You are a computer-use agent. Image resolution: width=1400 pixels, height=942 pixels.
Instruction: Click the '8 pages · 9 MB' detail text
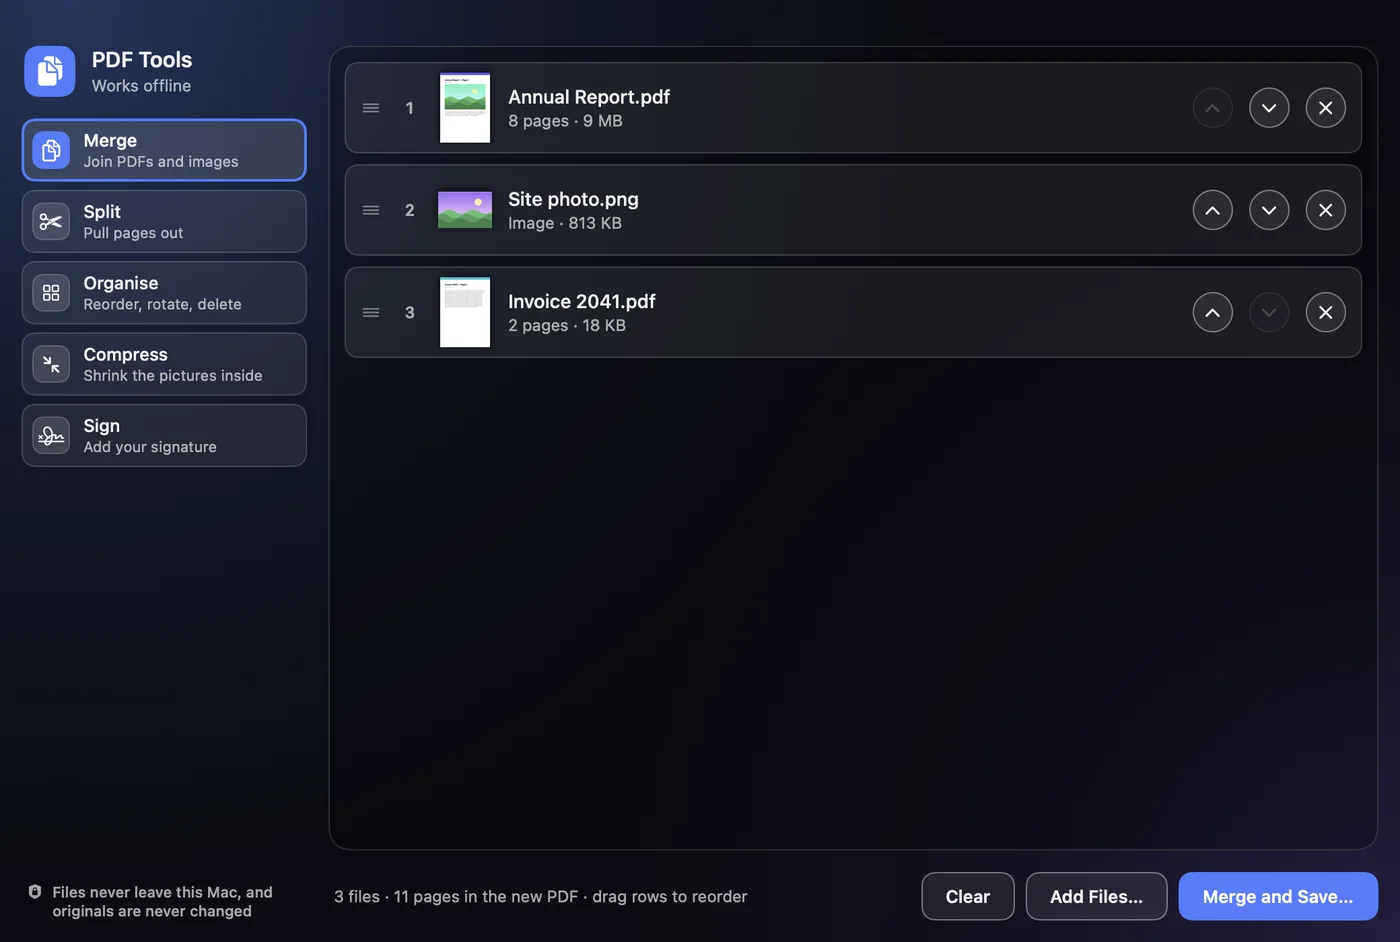(565, 121)
